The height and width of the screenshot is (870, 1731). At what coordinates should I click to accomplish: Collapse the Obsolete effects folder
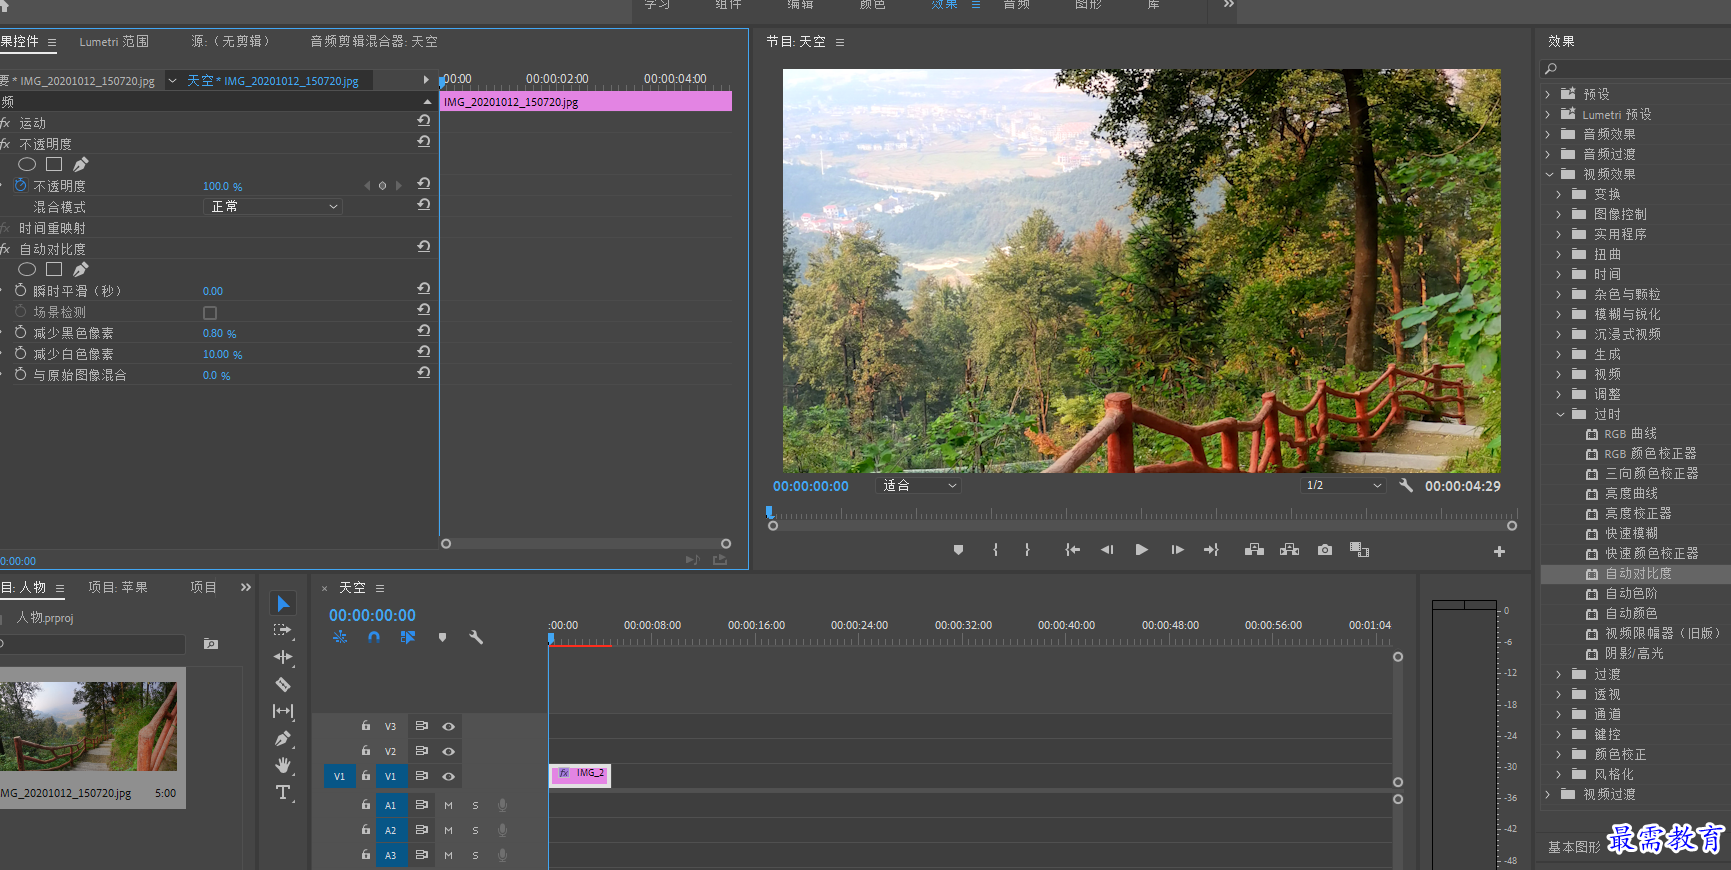tap(1560, 414)
